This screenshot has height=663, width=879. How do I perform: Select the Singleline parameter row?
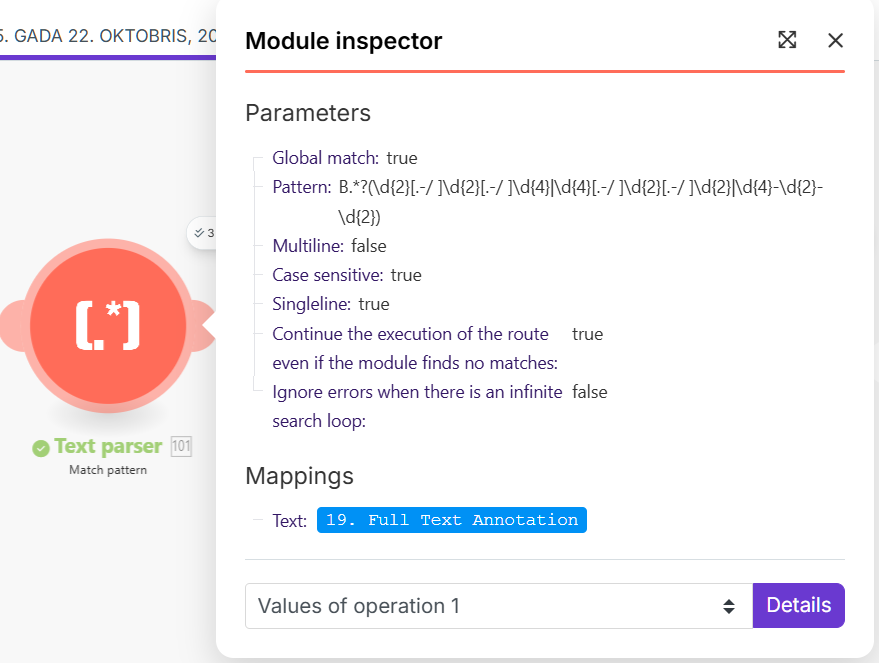point(330,304)
